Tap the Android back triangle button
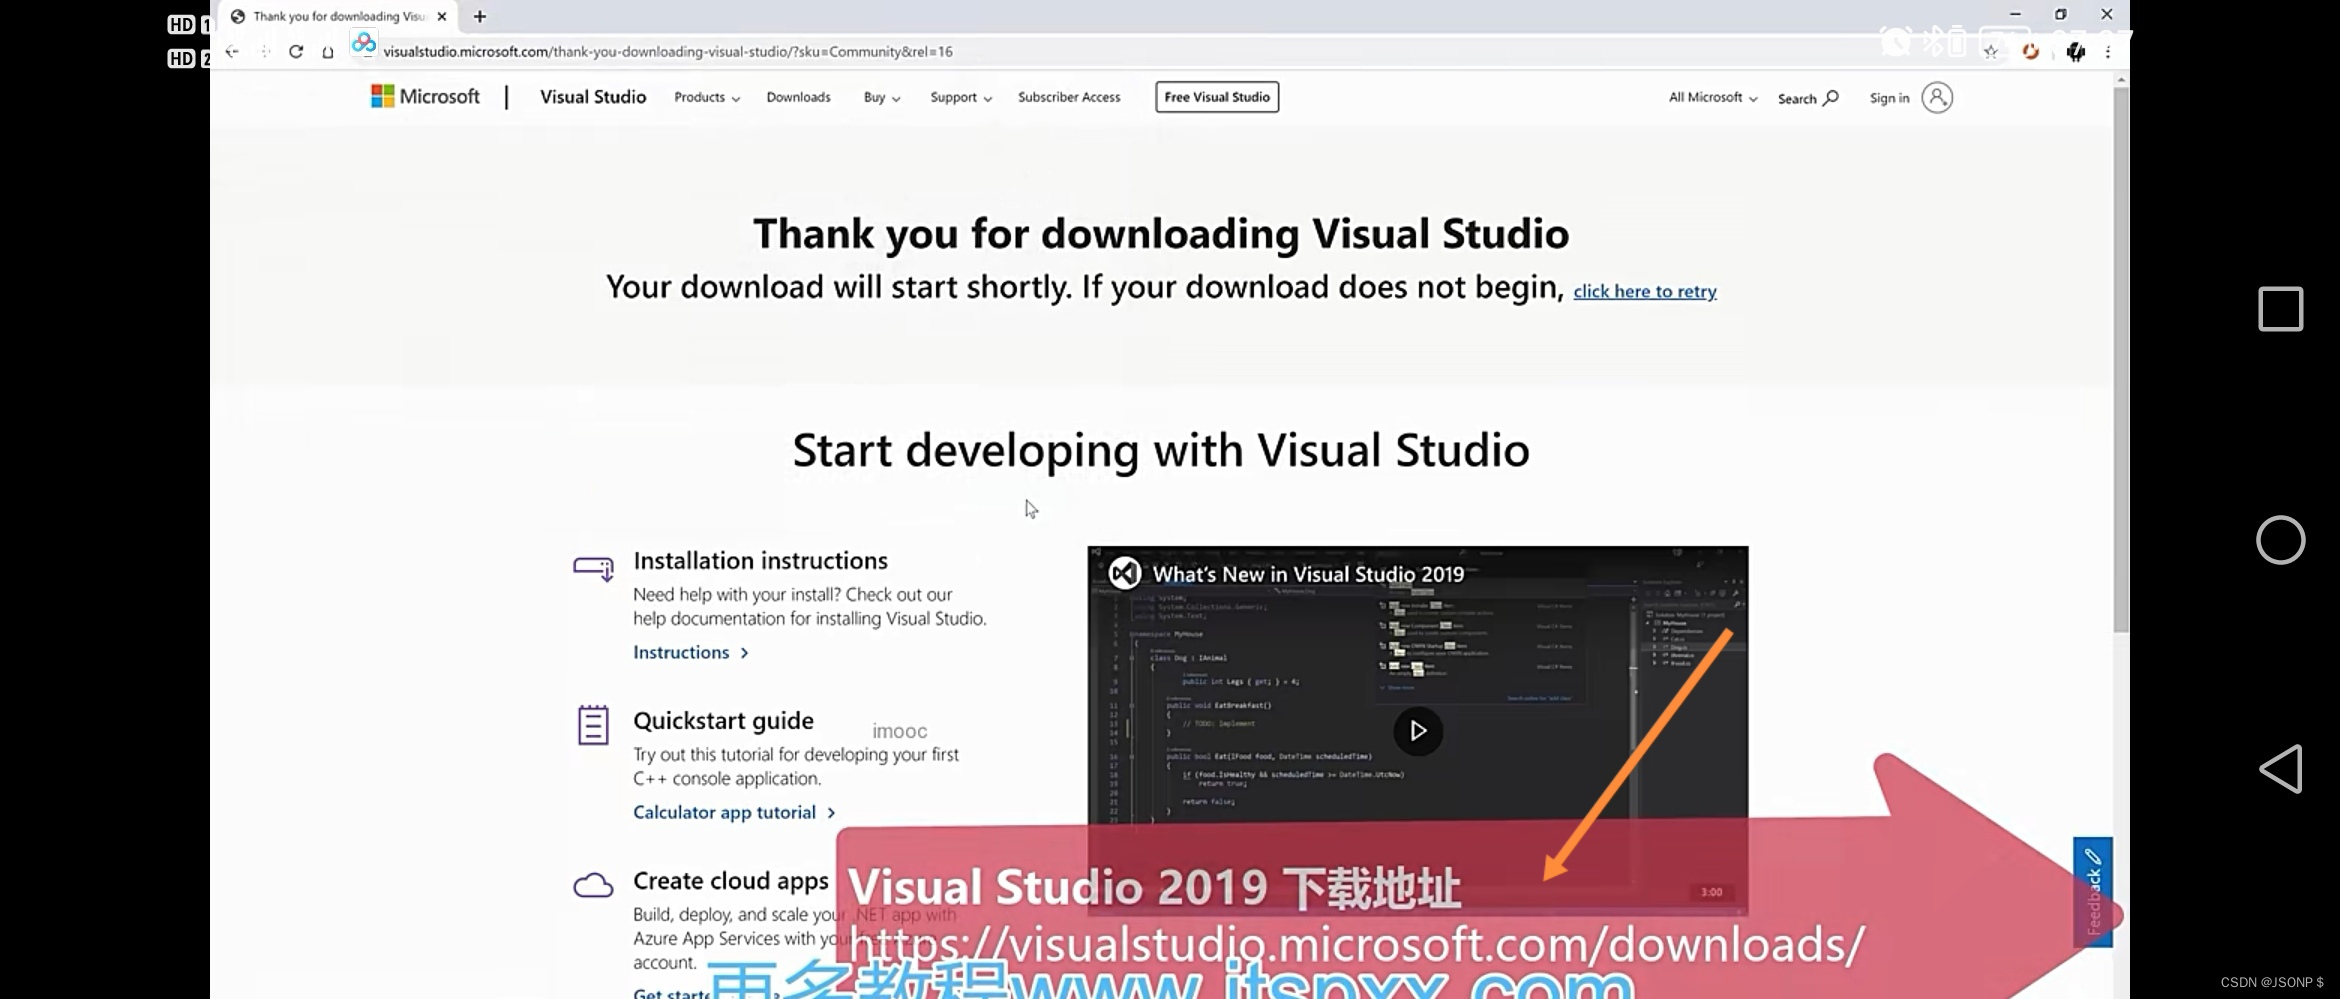 pyautogui.click(x=2281, y=769)
